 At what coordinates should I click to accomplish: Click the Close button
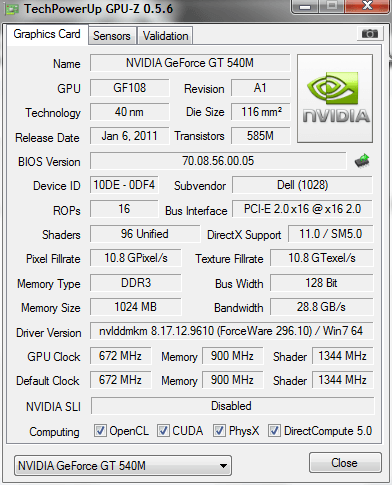345,463
